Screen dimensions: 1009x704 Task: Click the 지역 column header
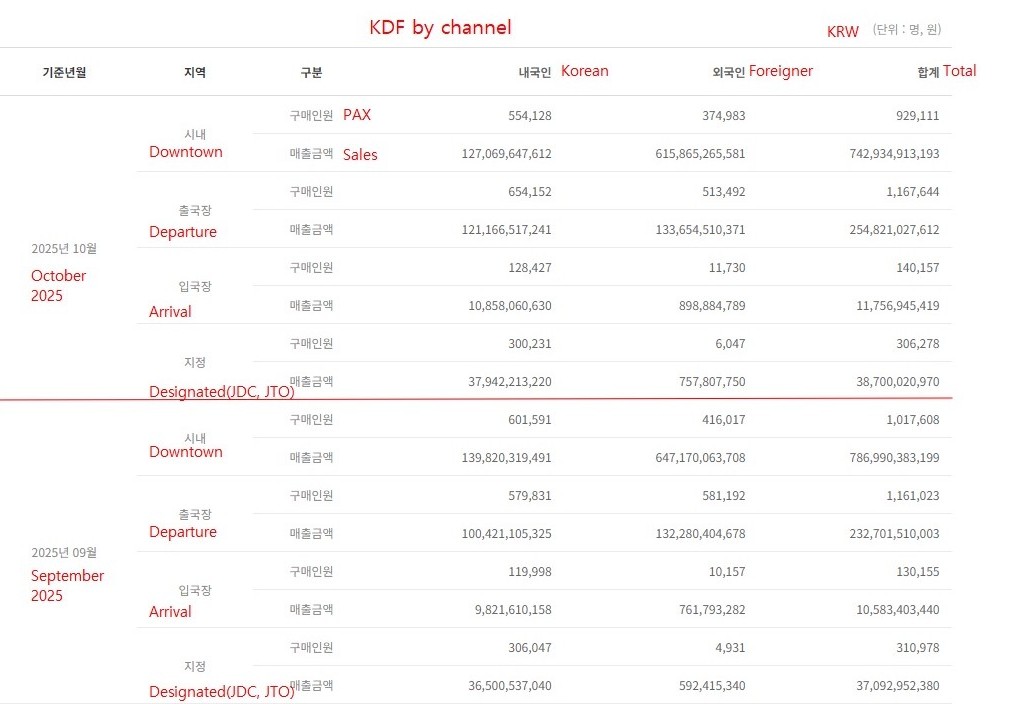click(195, 73)
